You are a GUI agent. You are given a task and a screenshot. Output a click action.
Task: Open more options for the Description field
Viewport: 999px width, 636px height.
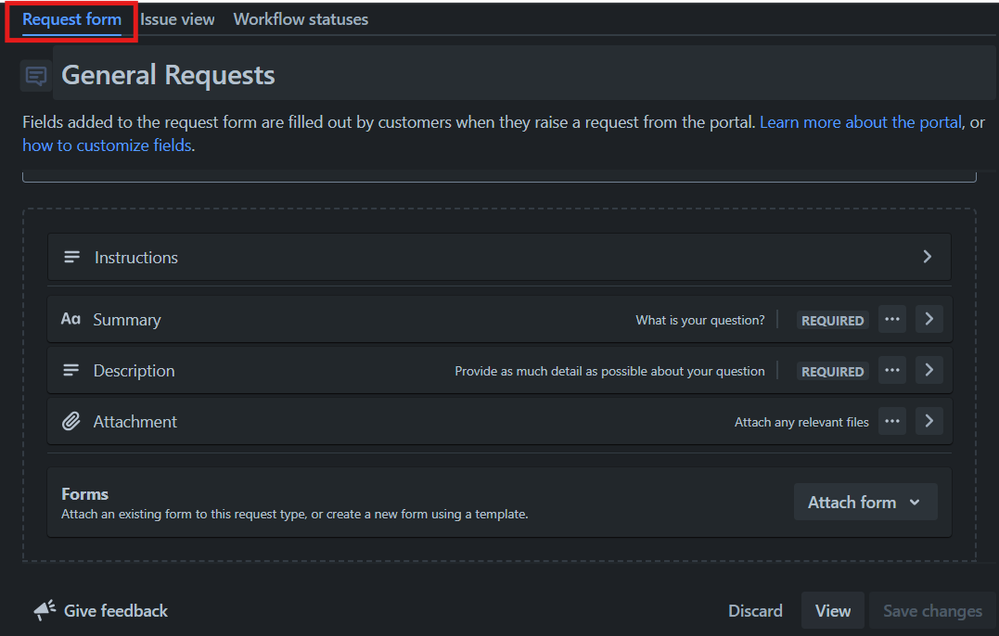click(892, 370)
